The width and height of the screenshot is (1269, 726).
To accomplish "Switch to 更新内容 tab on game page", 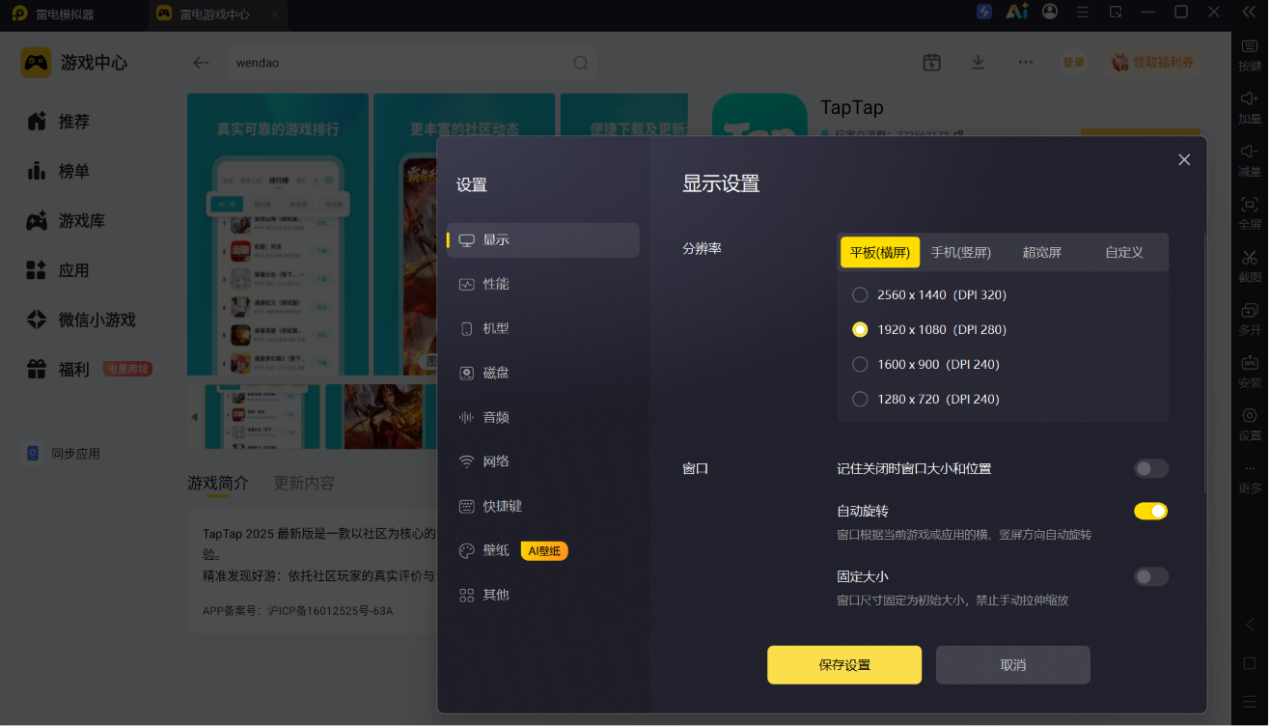I will click(x=304, y=483).
